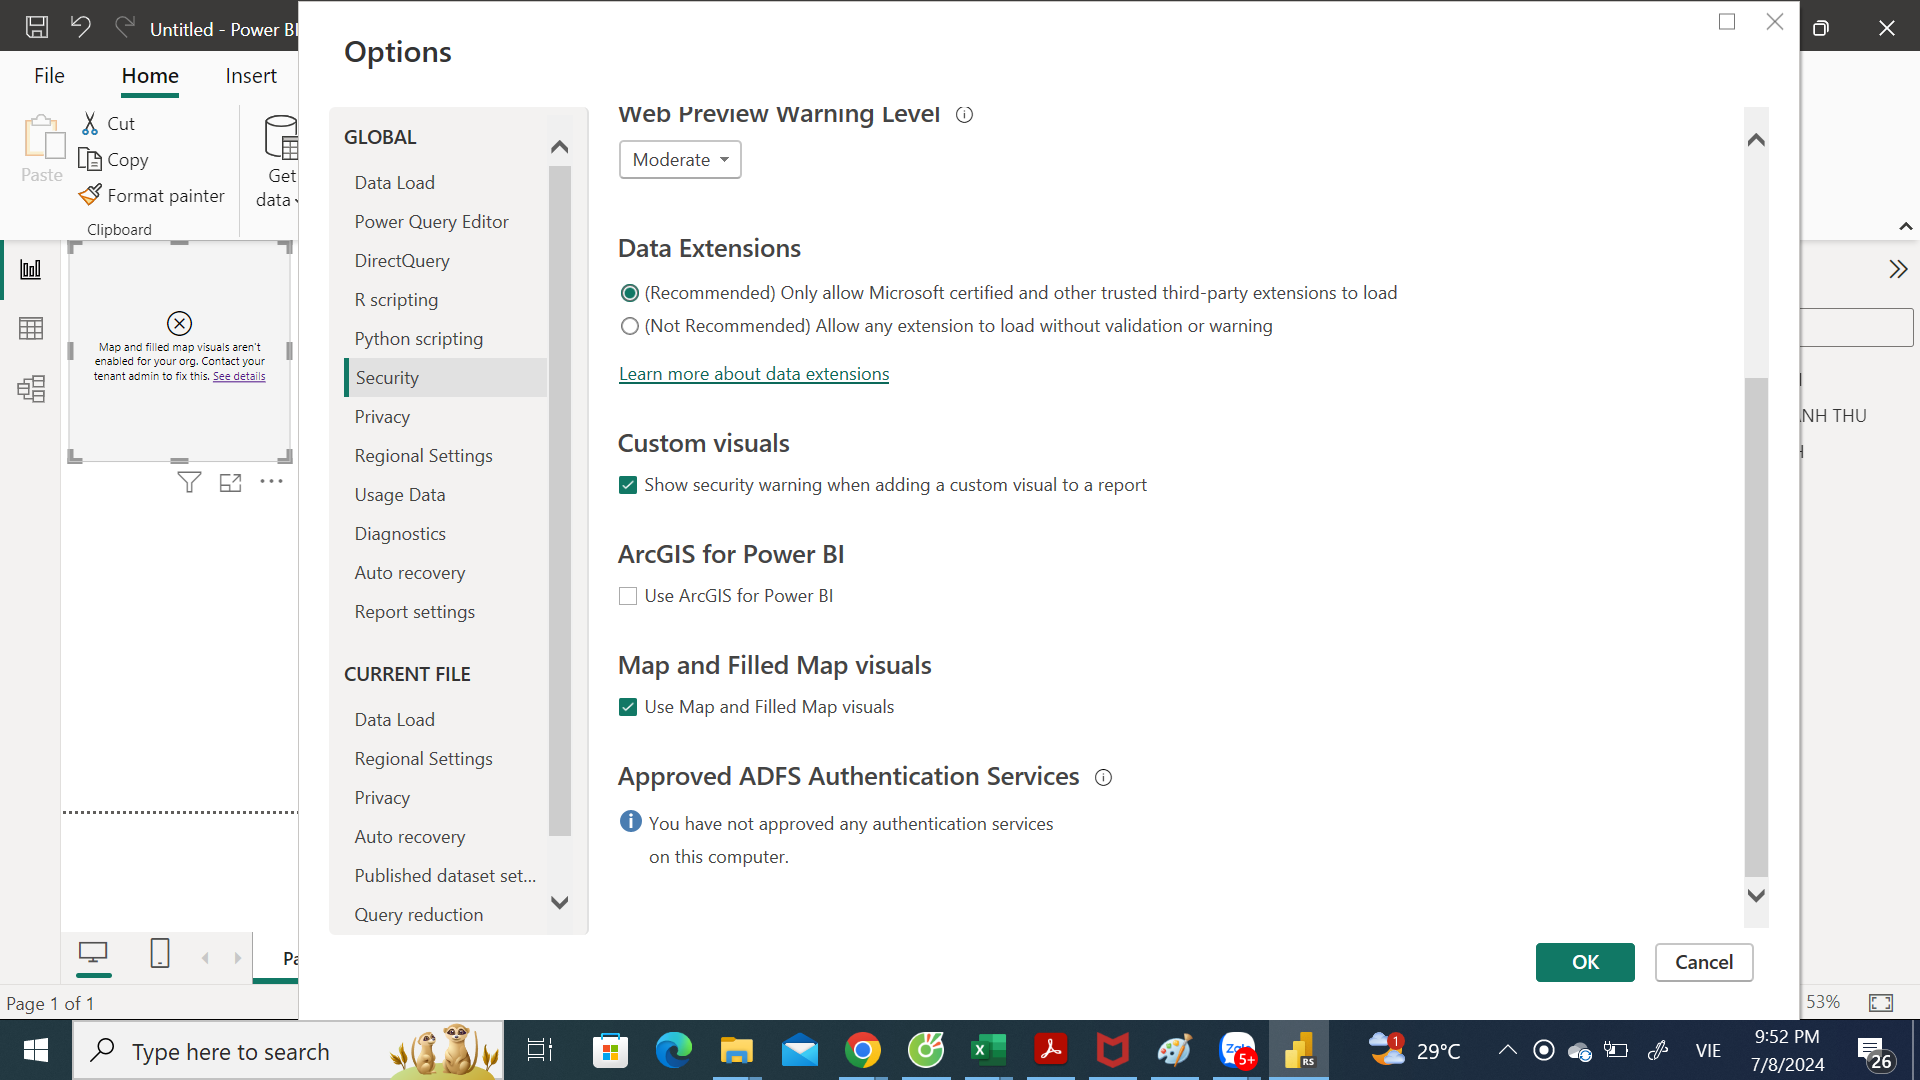
Task: Select Global Privacy option
Action: [382, 417]
